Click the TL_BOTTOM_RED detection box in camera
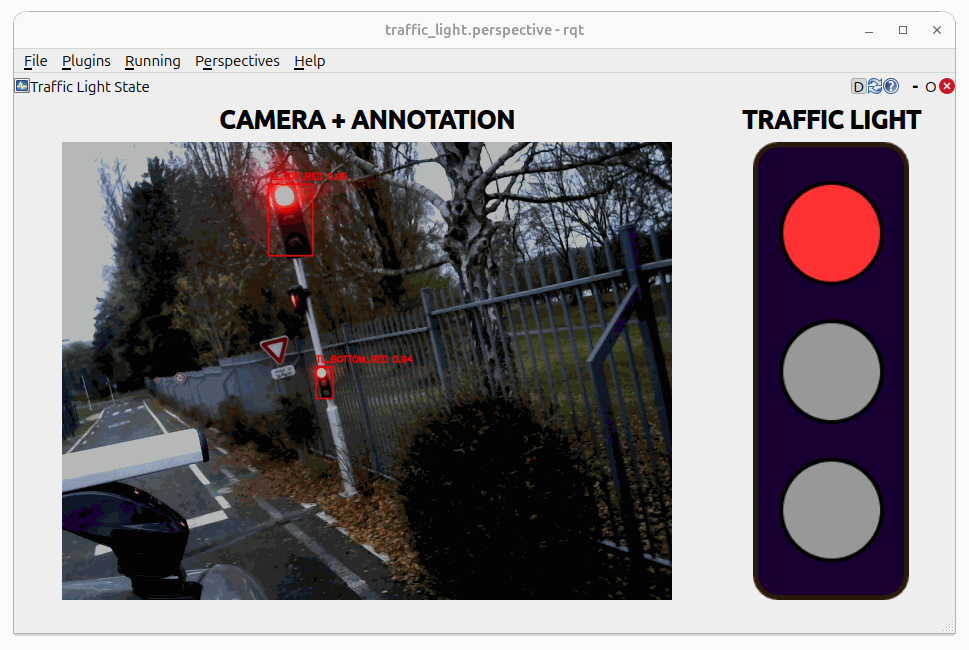 324,382
